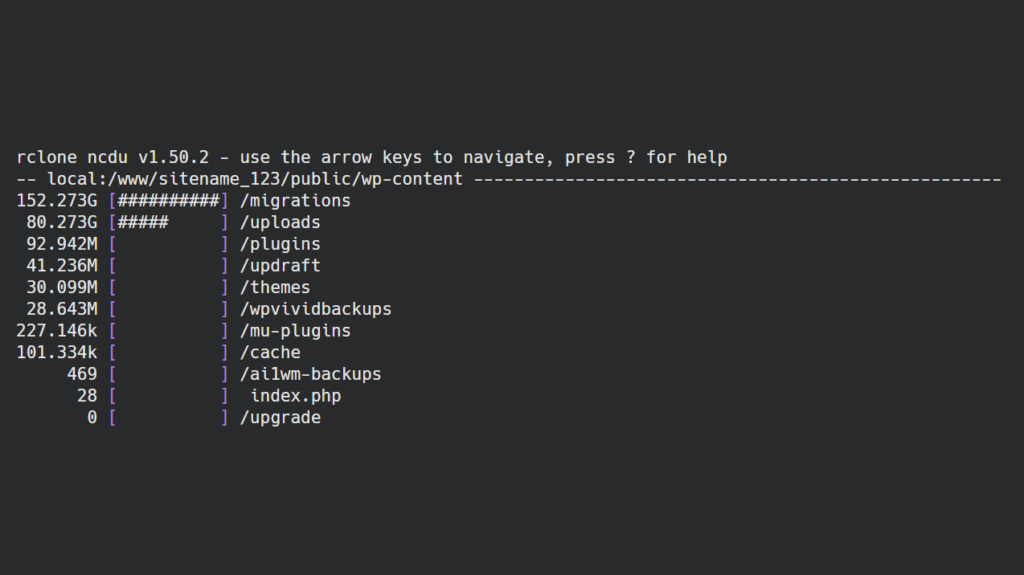
Task: Open the /ai1wm-backups folder
Action: click(x=310, y=374)
